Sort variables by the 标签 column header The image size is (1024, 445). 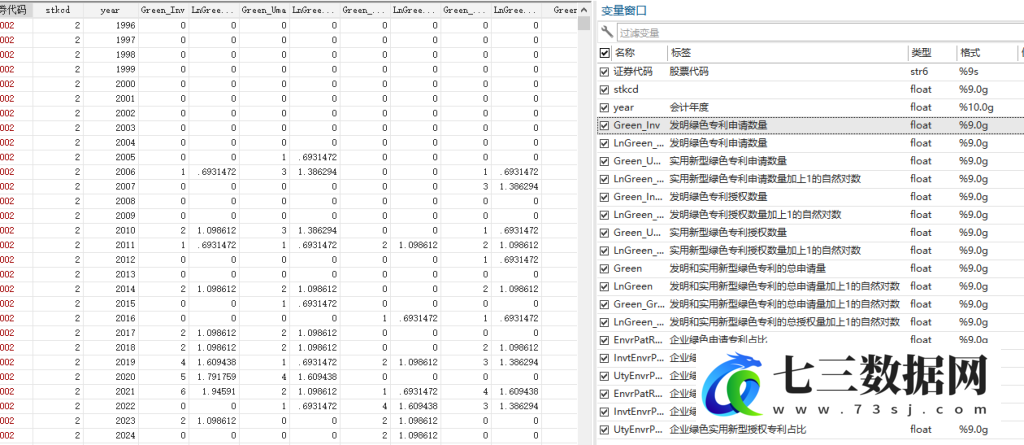pos(680,53)
